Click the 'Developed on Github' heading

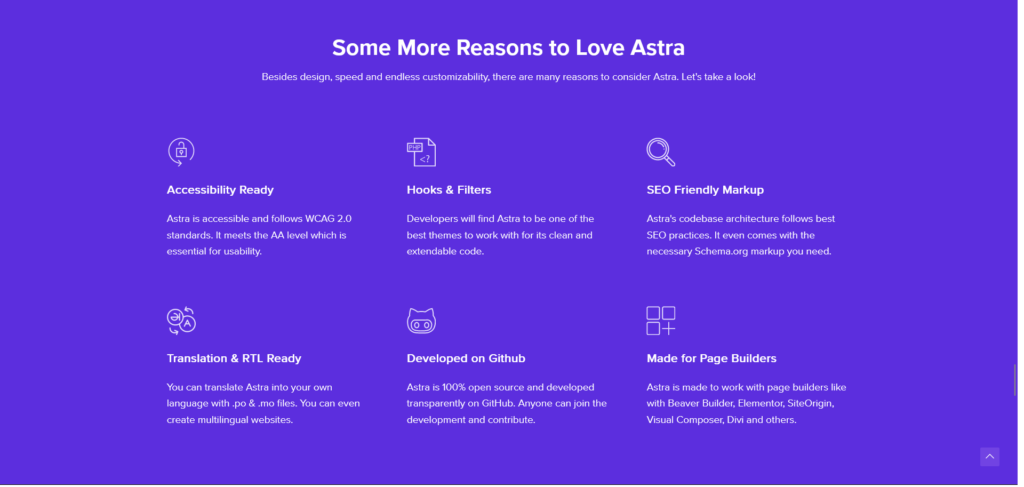466,358
